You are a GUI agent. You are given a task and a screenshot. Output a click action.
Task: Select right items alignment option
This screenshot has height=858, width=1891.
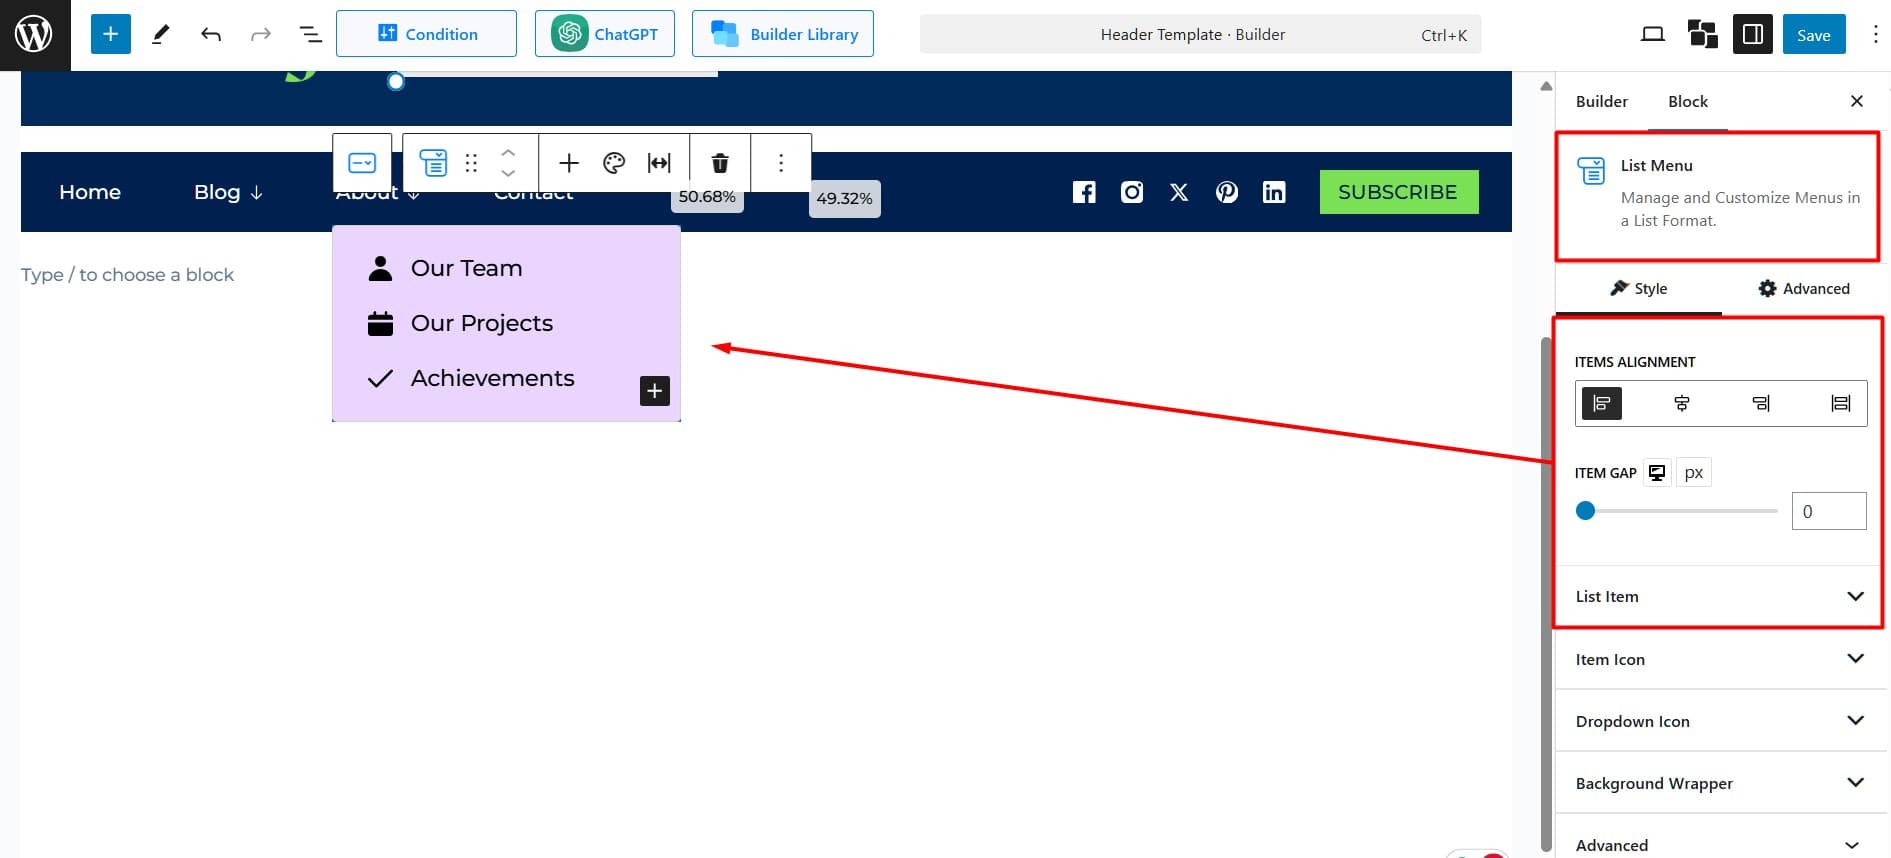[1761, 403]
